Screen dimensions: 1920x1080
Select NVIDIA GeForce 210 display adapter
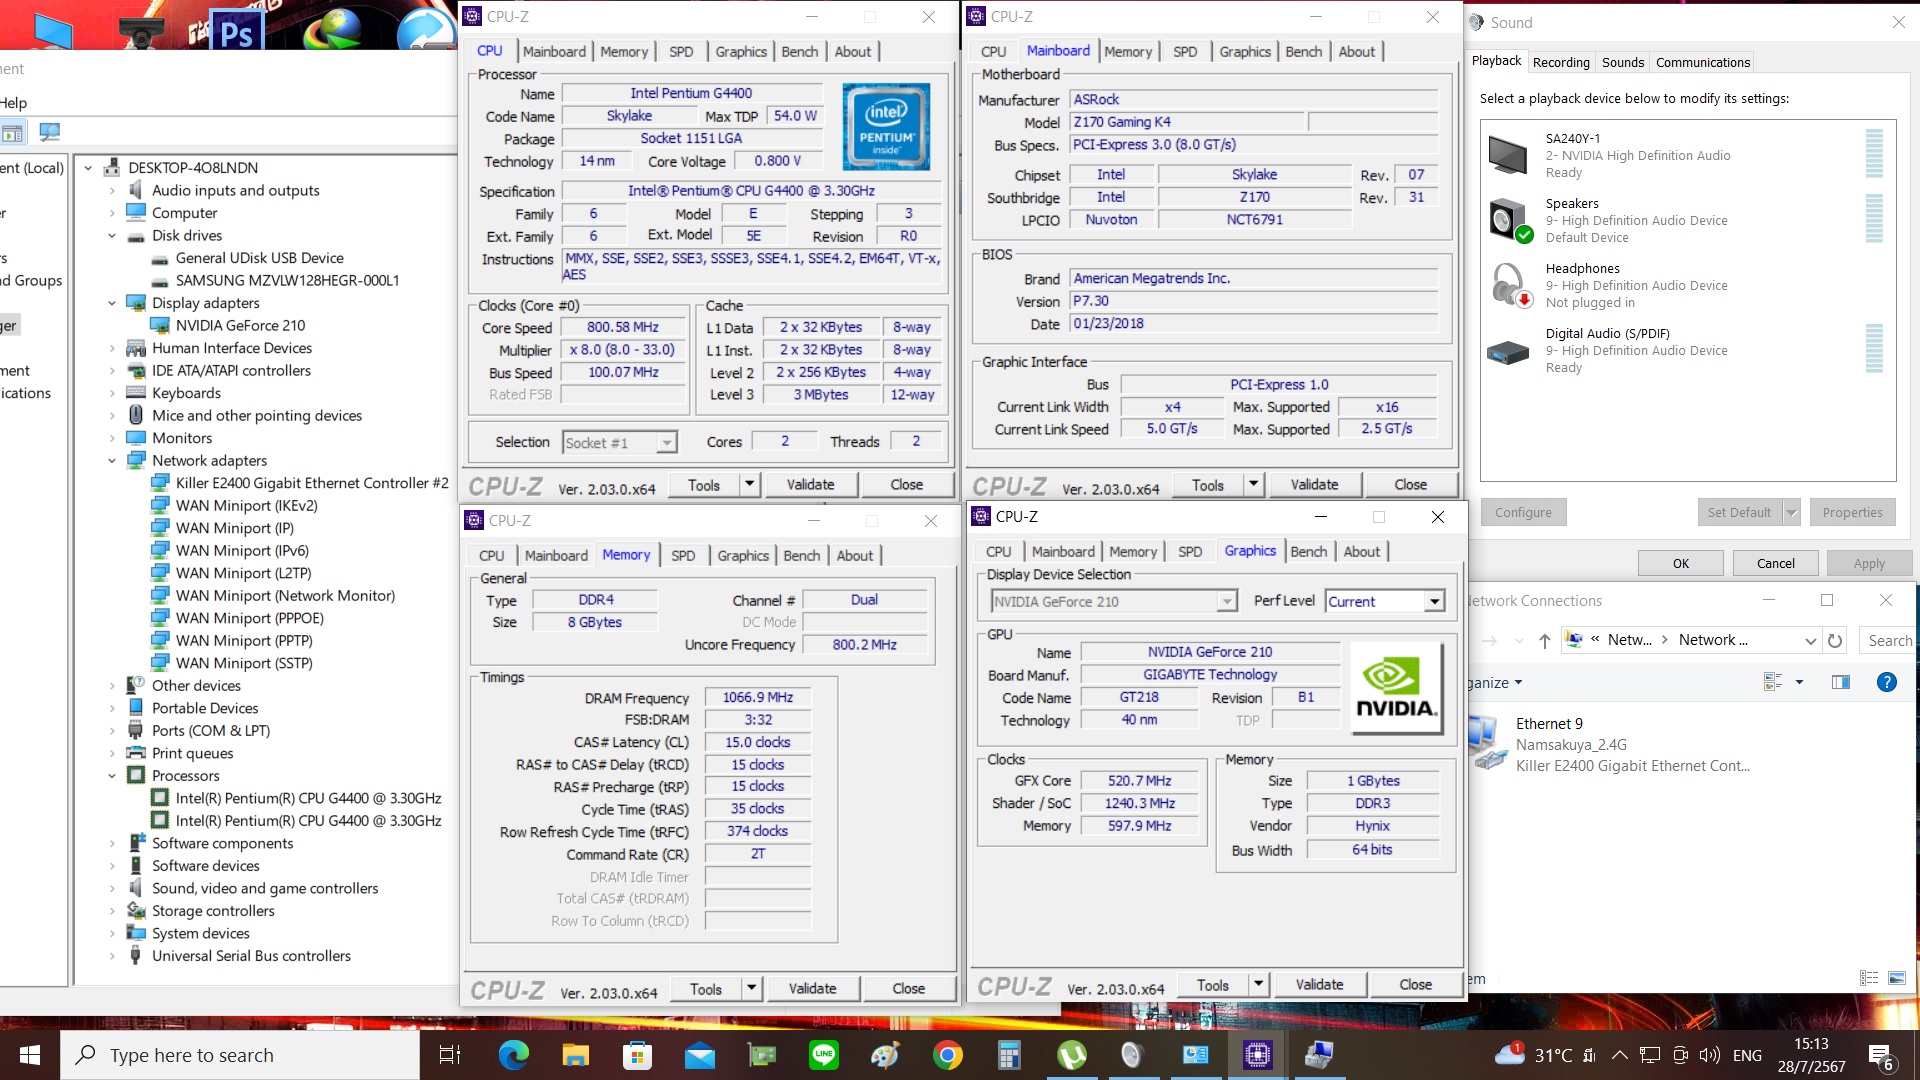coord(240,325)
